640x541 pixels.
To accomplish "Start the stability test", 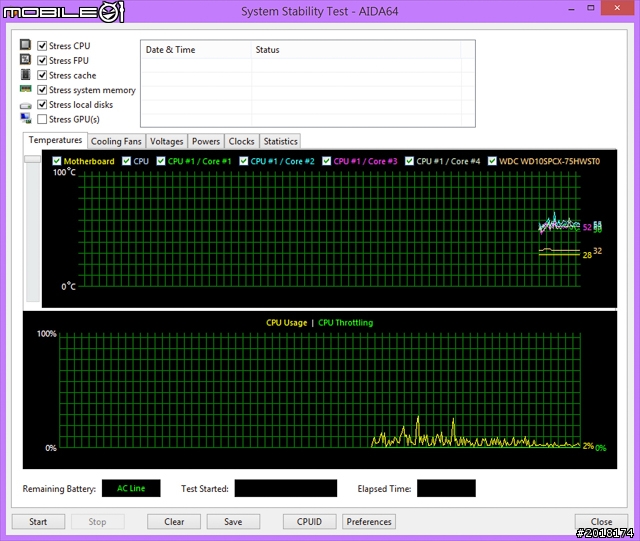I will coord(38,522).
